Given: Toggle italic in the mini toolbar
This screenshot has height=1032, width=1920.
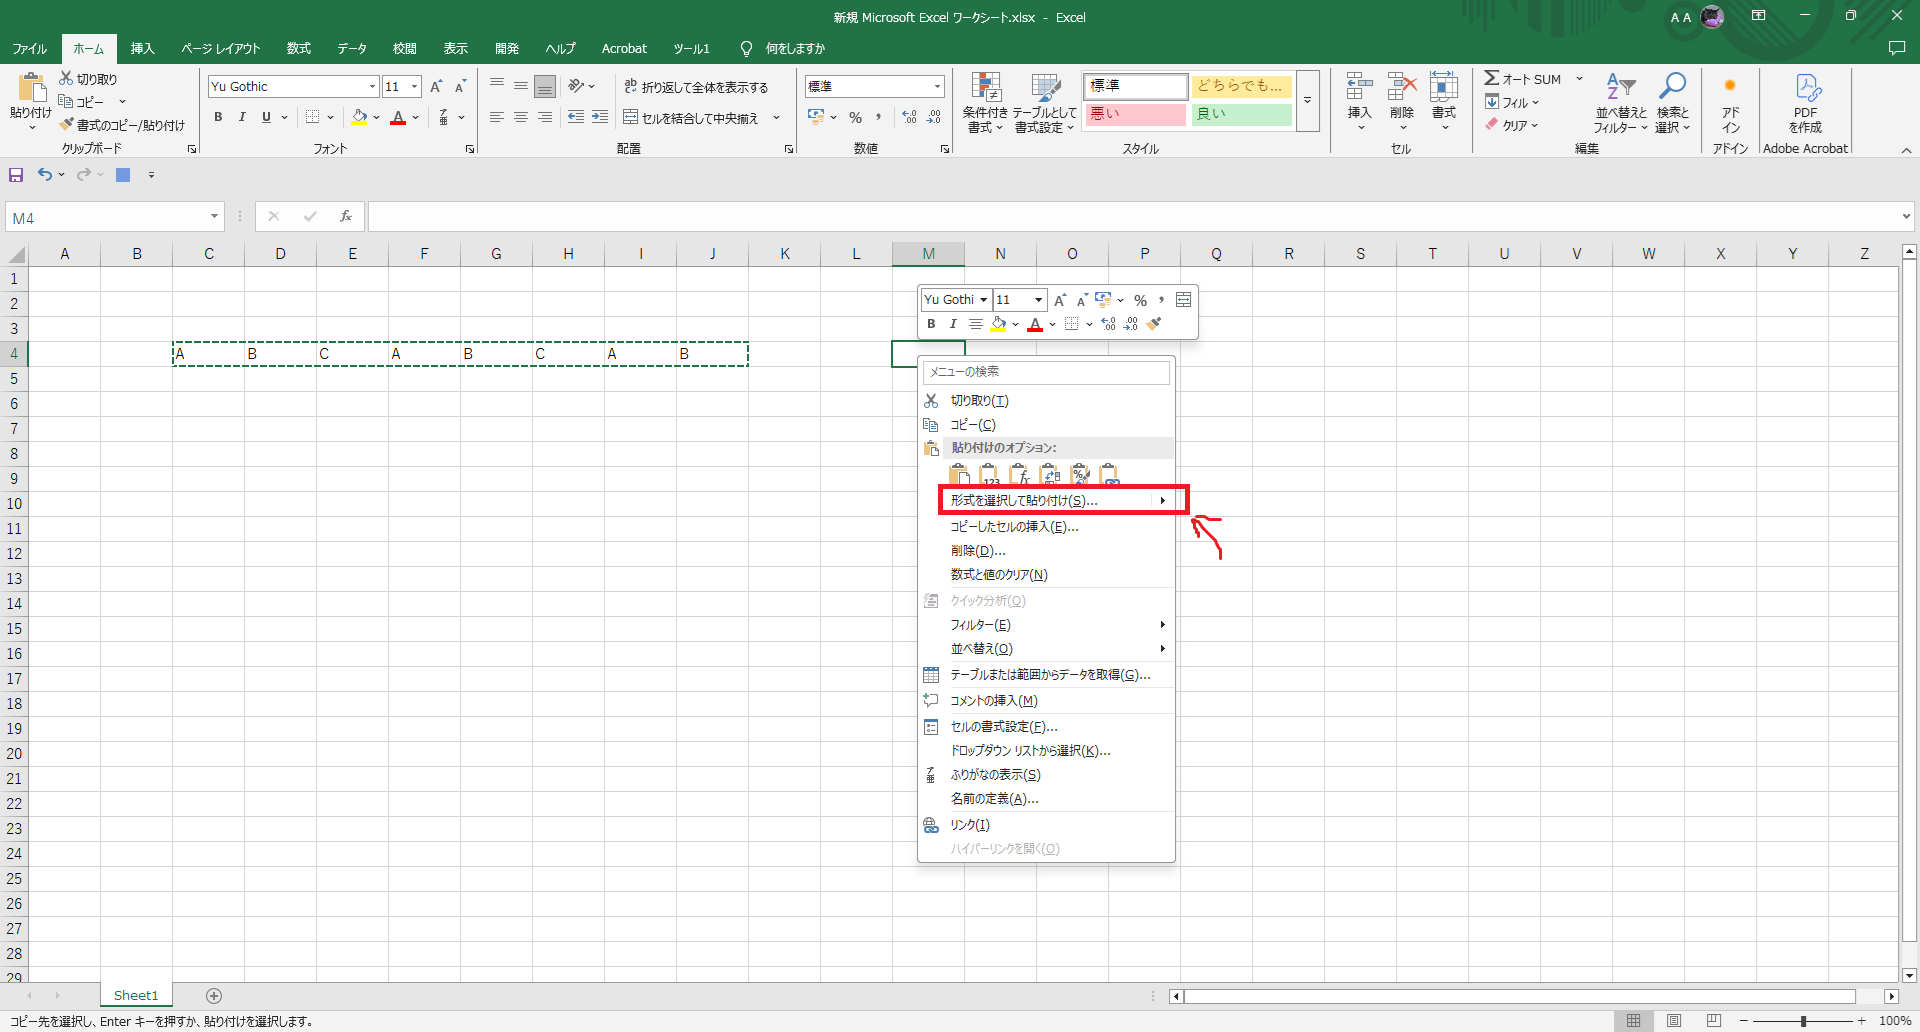Looking at the screenshot, I should (953, 323).
